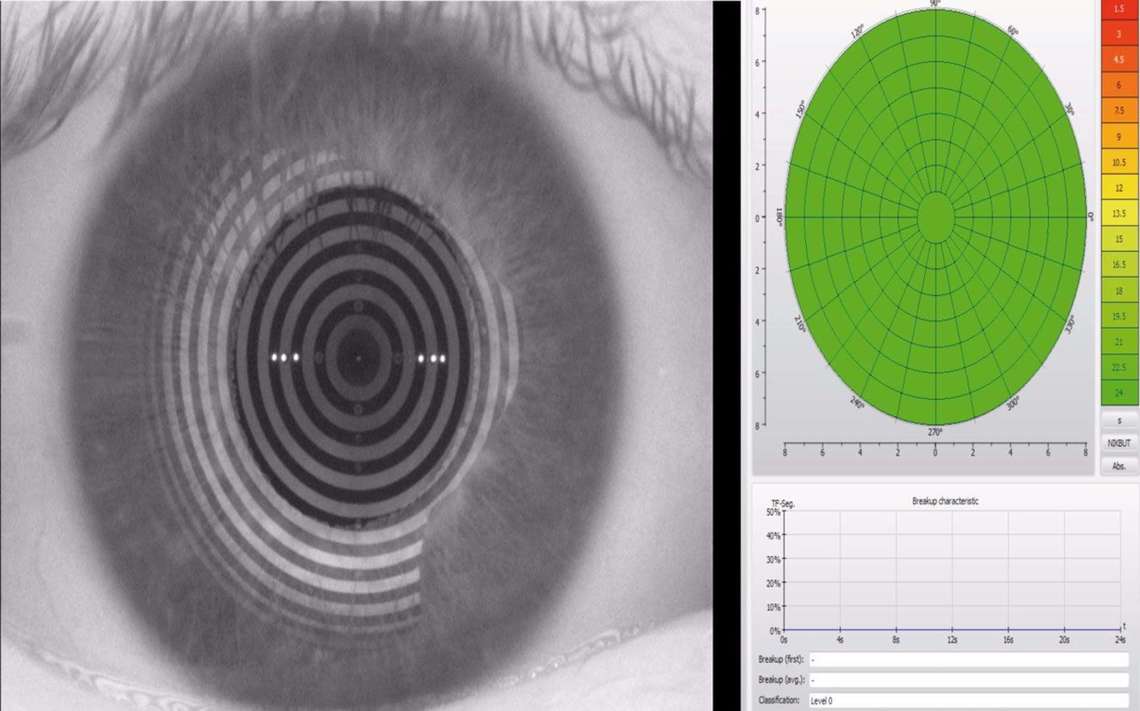
Task: Click the Breakup (avg.) value field
Action: [x=968, y=680]
